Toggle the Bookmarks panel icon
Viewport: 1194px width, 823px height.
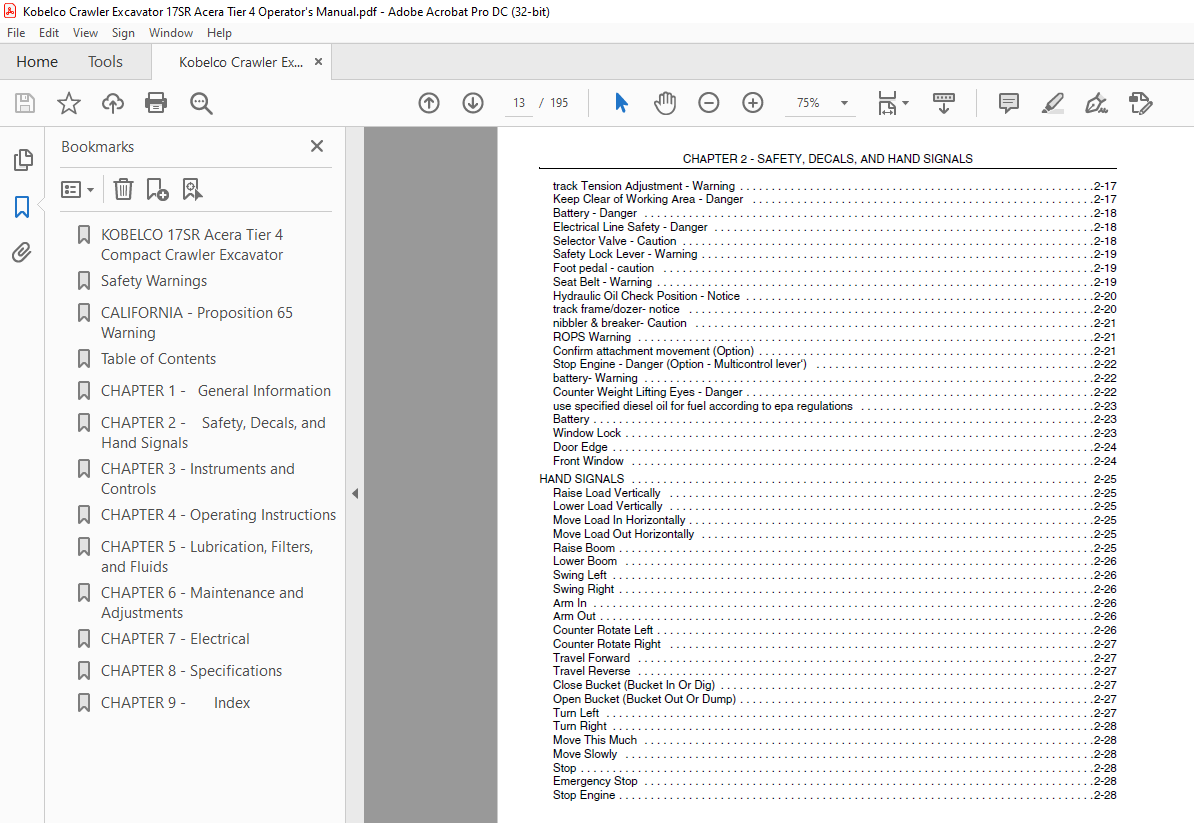point(22,206)
